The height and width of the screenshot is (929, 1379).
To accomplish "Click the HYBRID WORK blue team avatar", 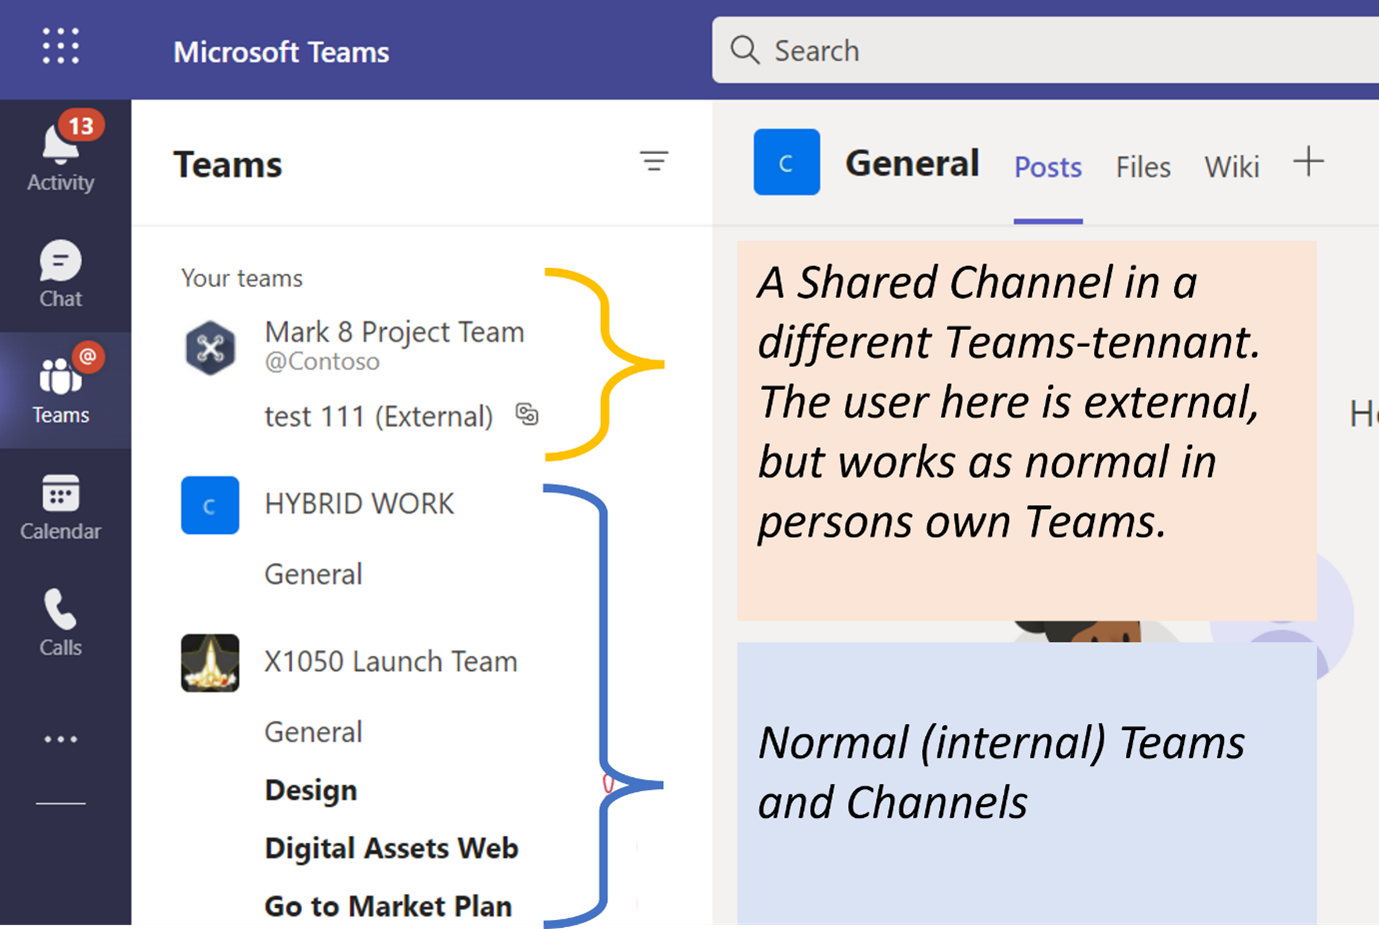I will (210, 505).
